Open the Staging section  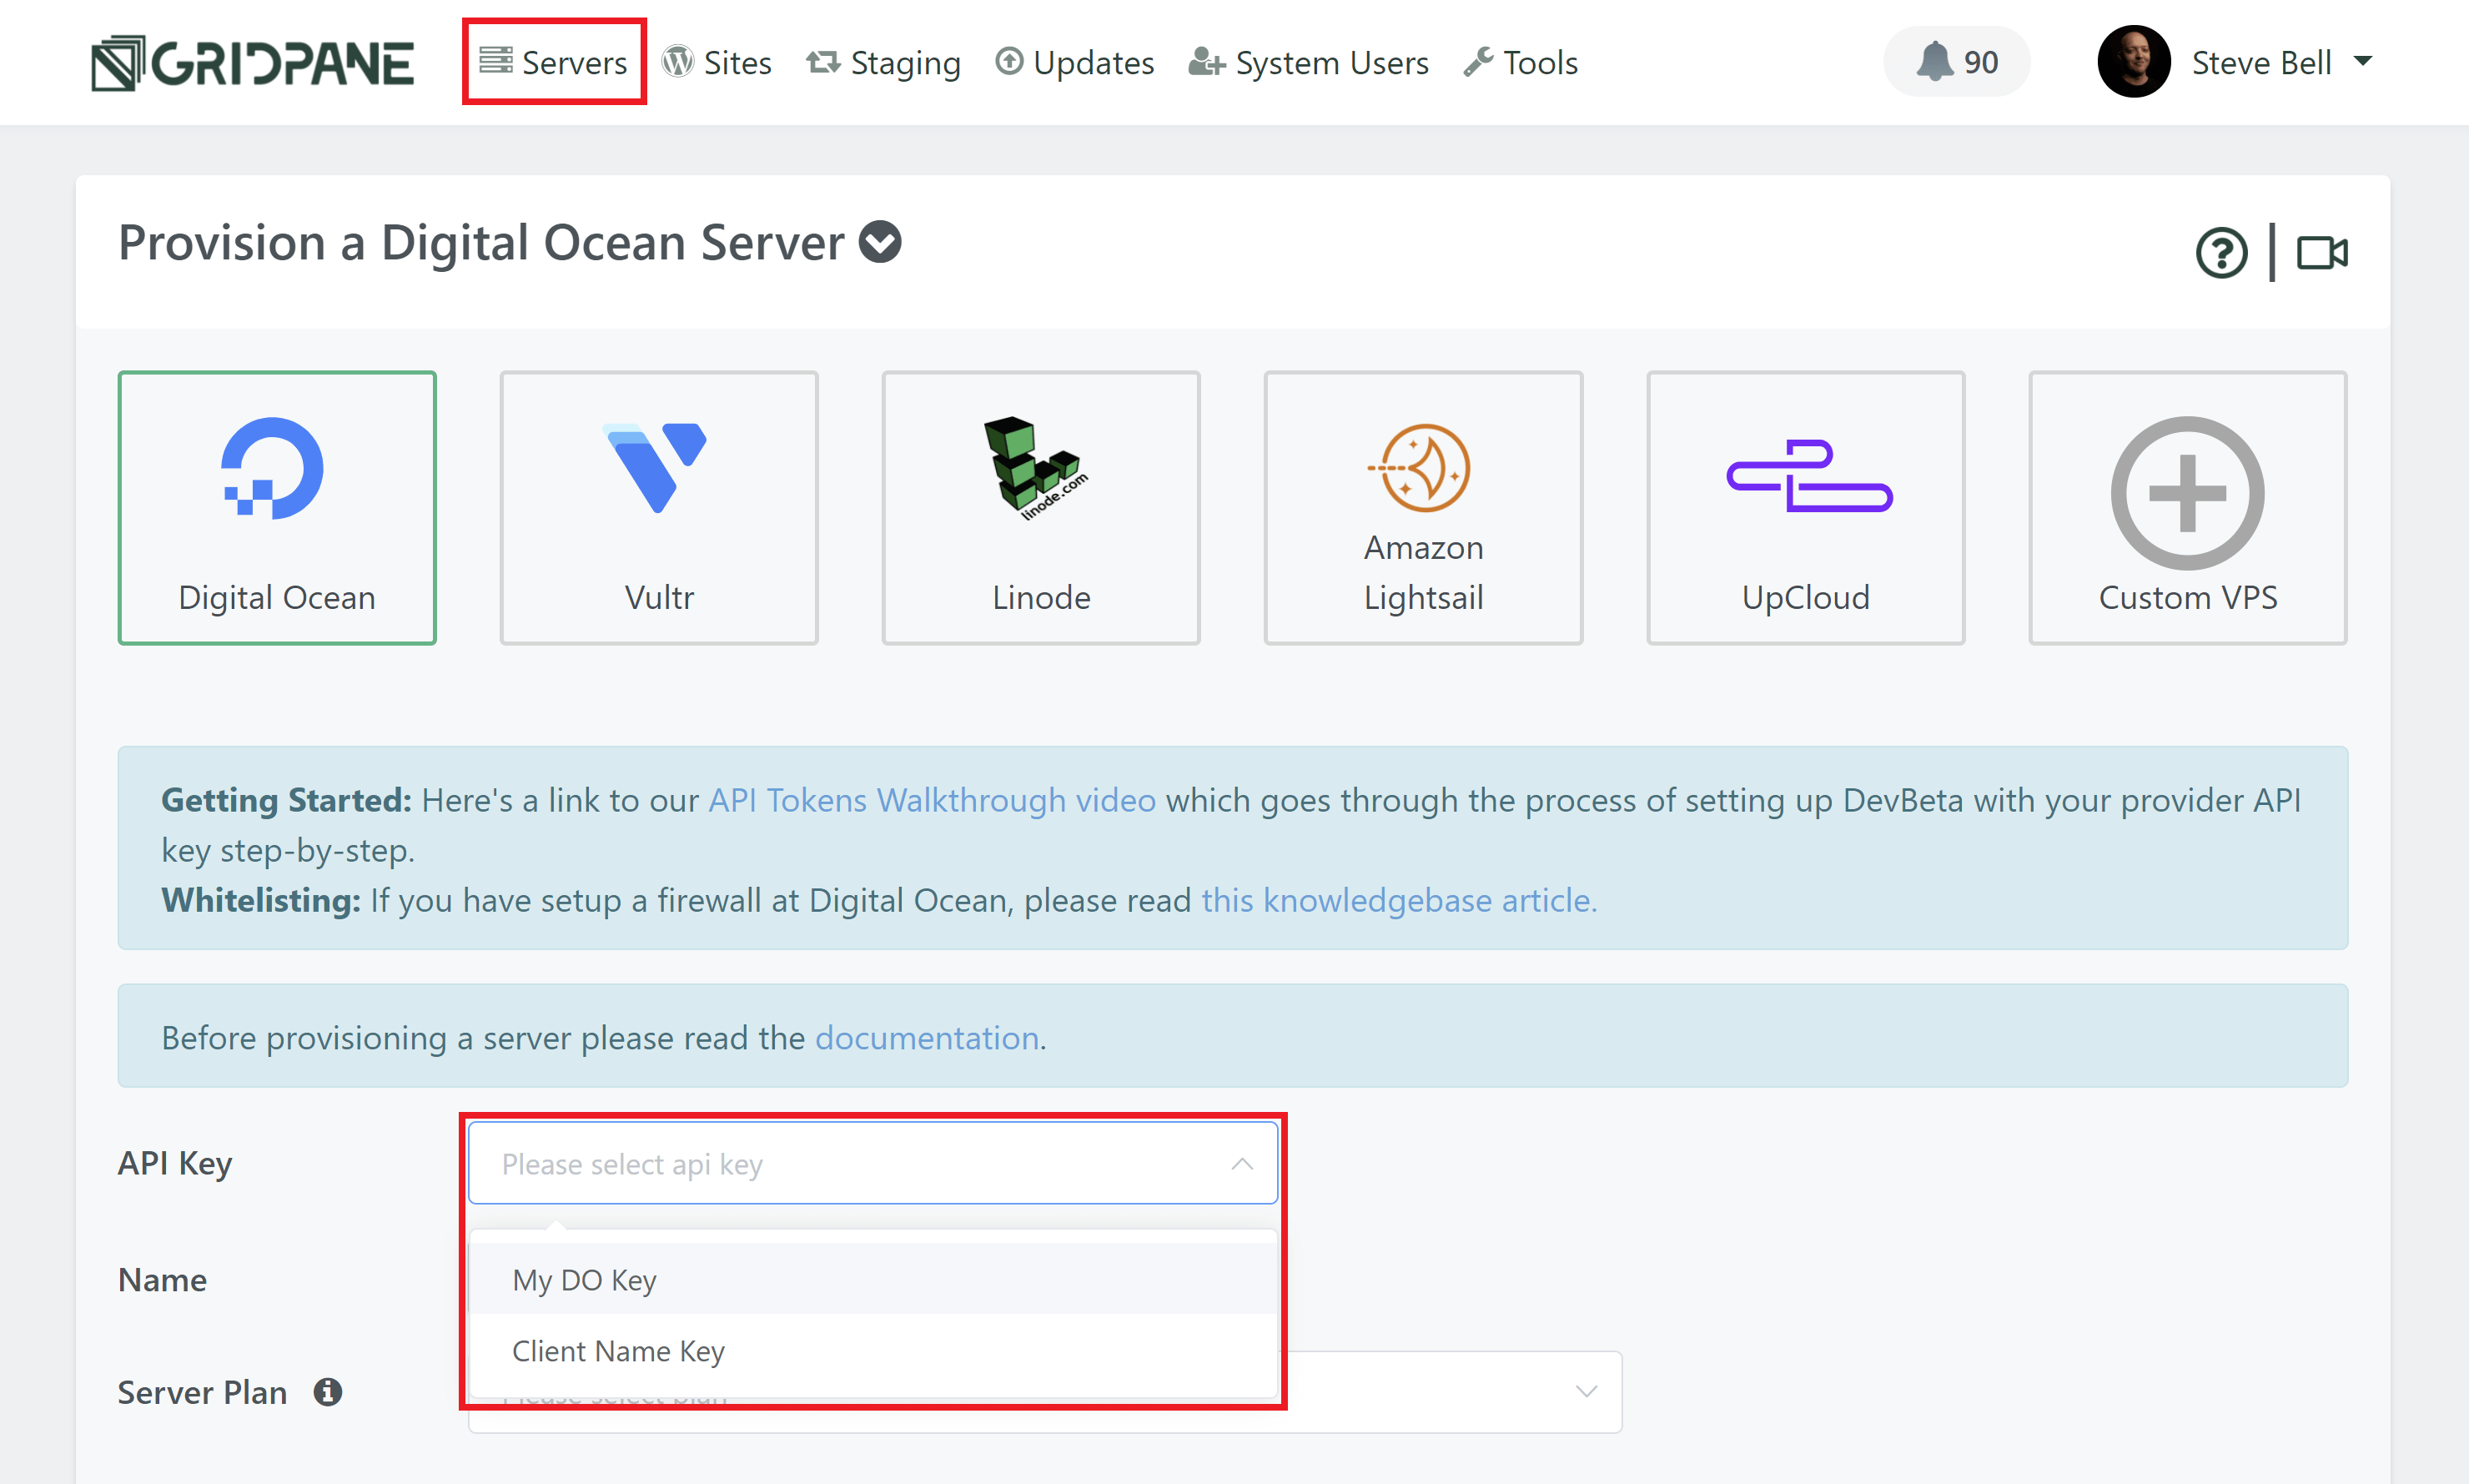(x=883, y=62)
